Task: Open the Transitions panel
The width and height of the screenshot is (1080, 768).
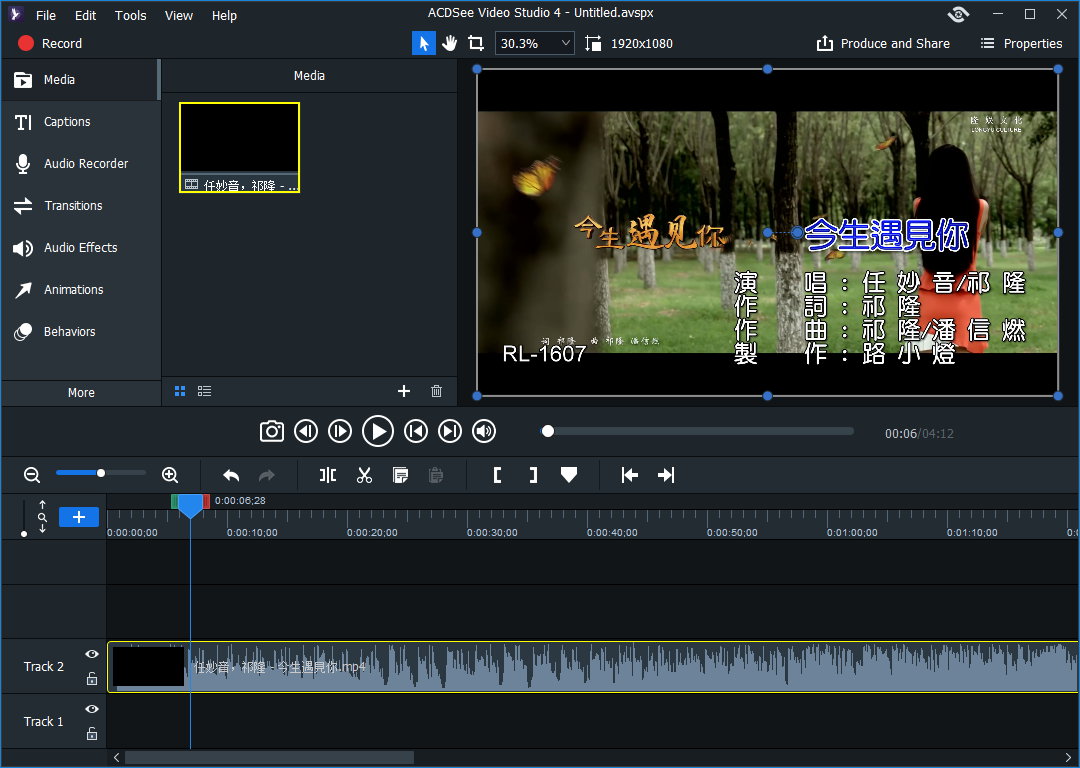Action: (x=80, y=206)
